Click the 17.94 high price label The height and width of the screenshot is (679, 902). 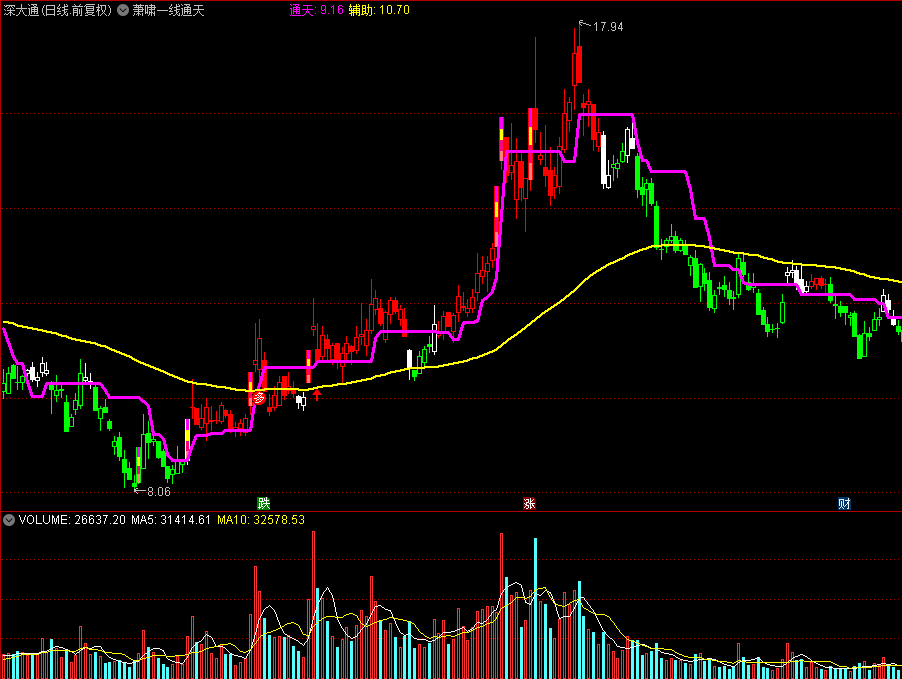607,26
